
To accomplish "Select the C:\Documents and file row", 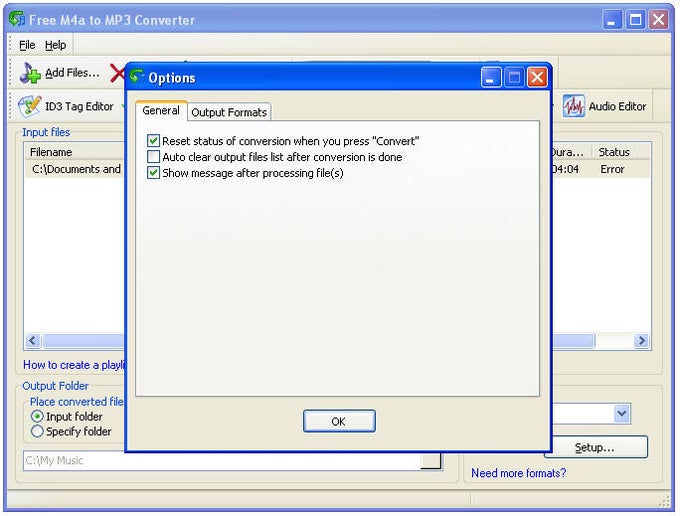I will [x=76, y=169].
